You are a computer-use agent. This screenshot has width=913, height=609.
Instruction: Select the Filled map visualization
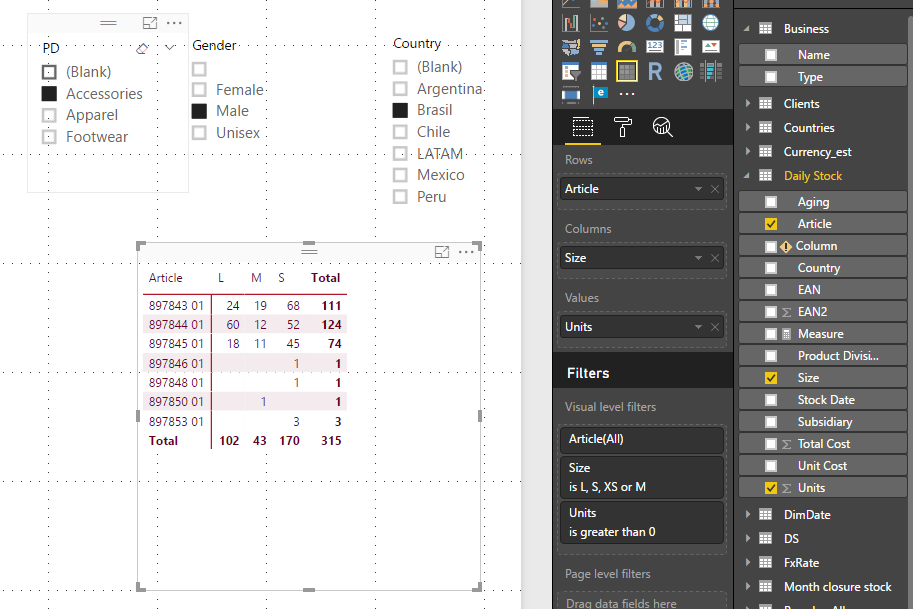(x=570, y=47)
